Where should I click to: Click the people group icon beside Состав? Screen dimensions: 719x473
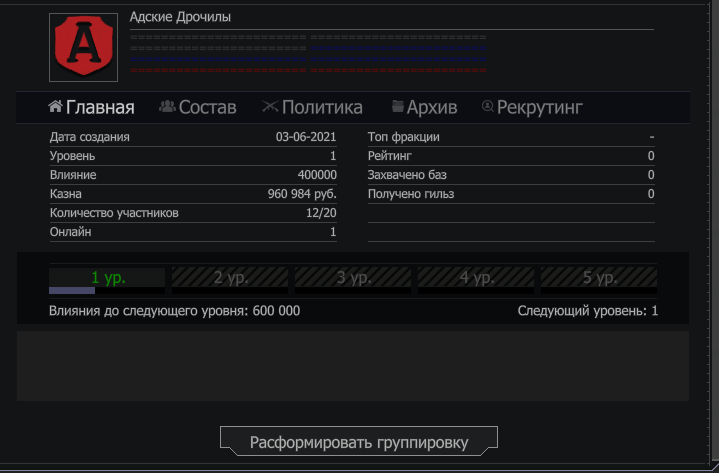(167, 107)
